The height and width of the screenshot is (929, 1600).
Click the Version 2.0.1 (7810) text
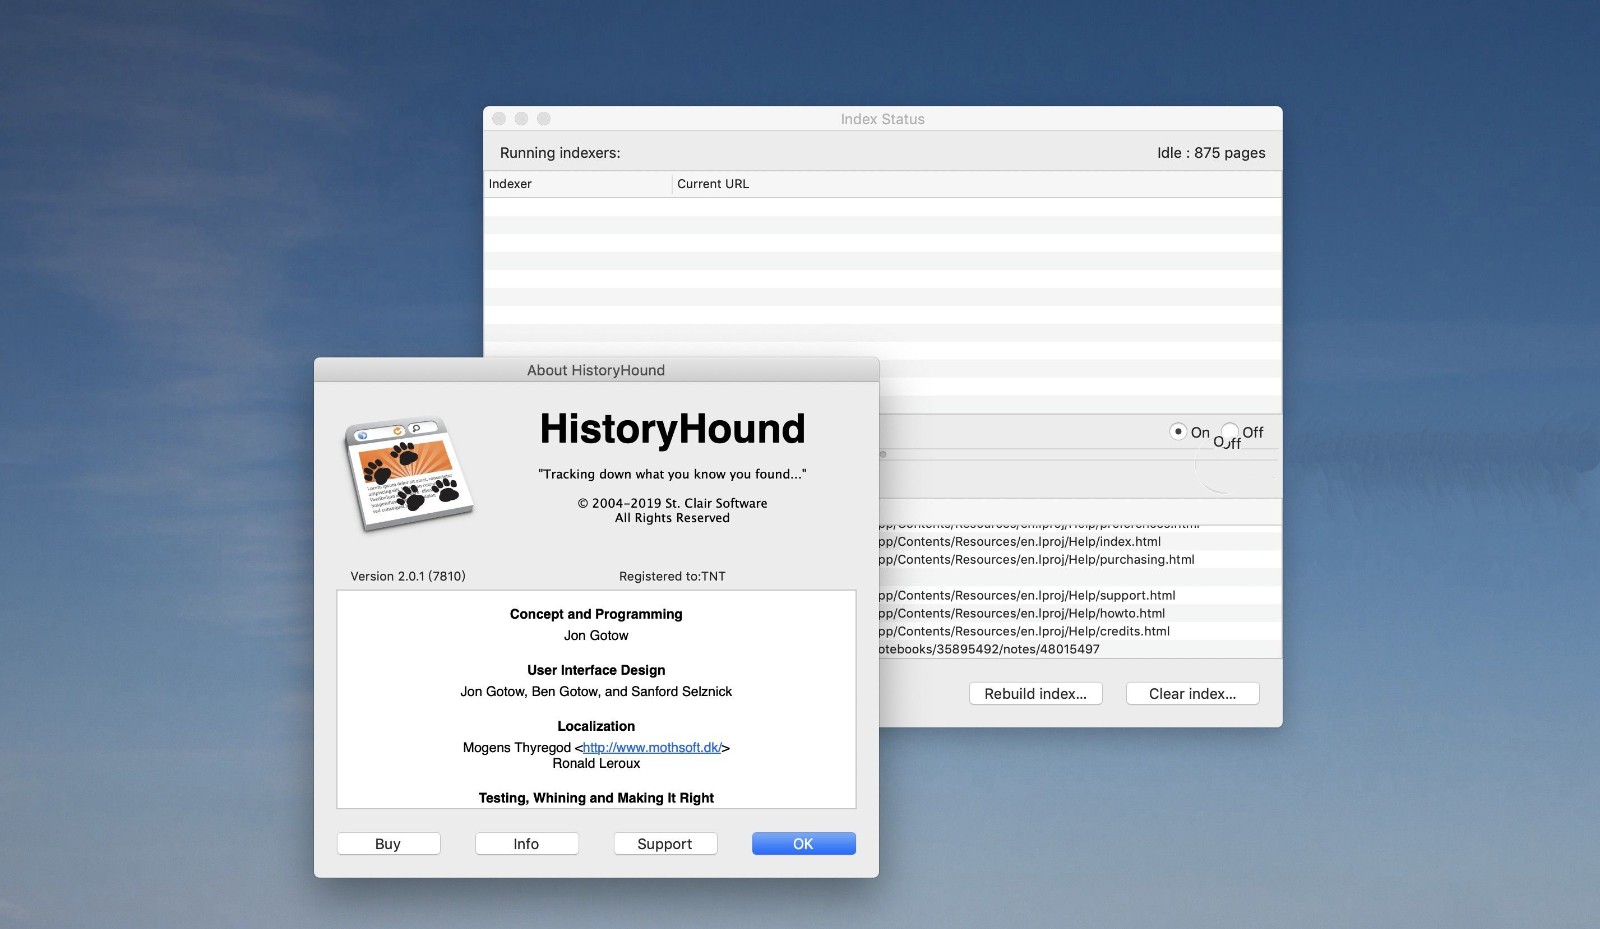pos(408,576)
